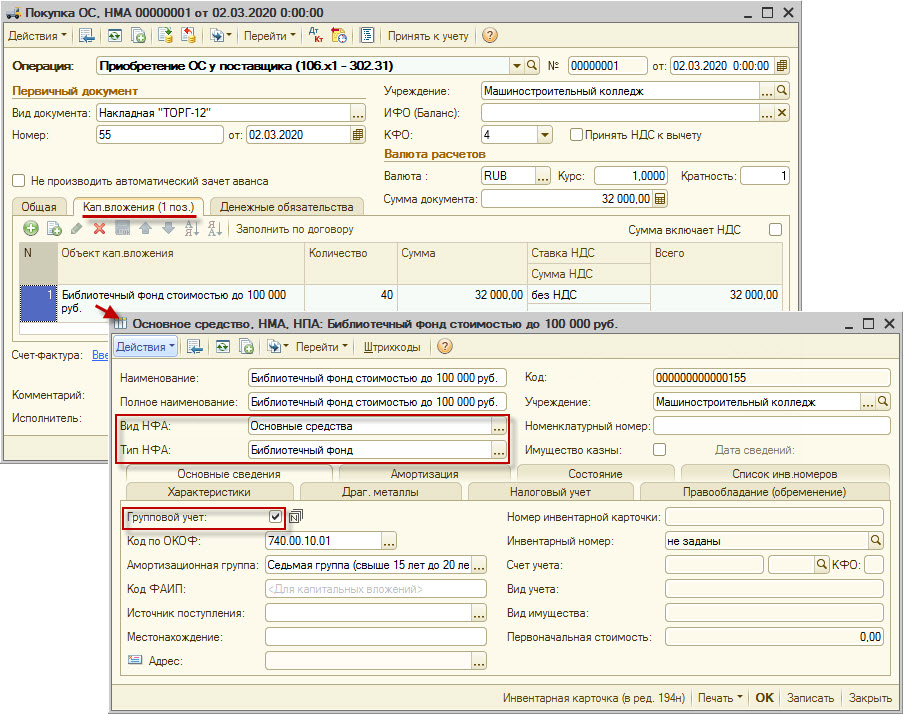
Task: Click the Закрыть button
Action: 870,697
